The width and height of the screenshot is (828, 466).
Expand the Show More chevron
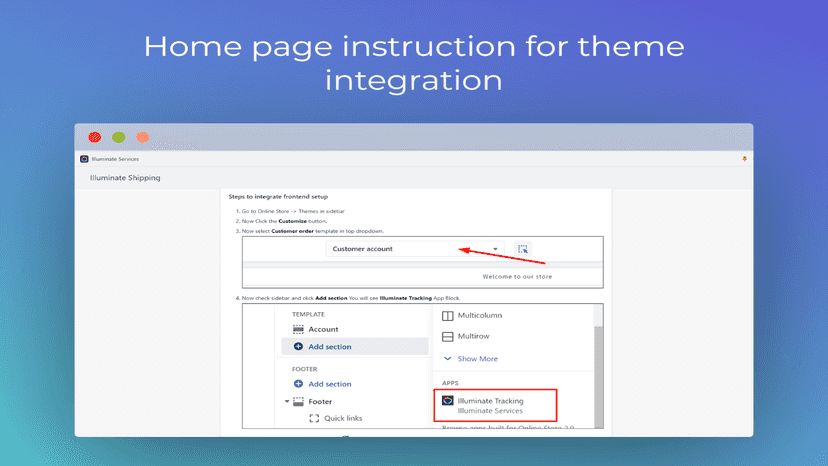(447, 359)
